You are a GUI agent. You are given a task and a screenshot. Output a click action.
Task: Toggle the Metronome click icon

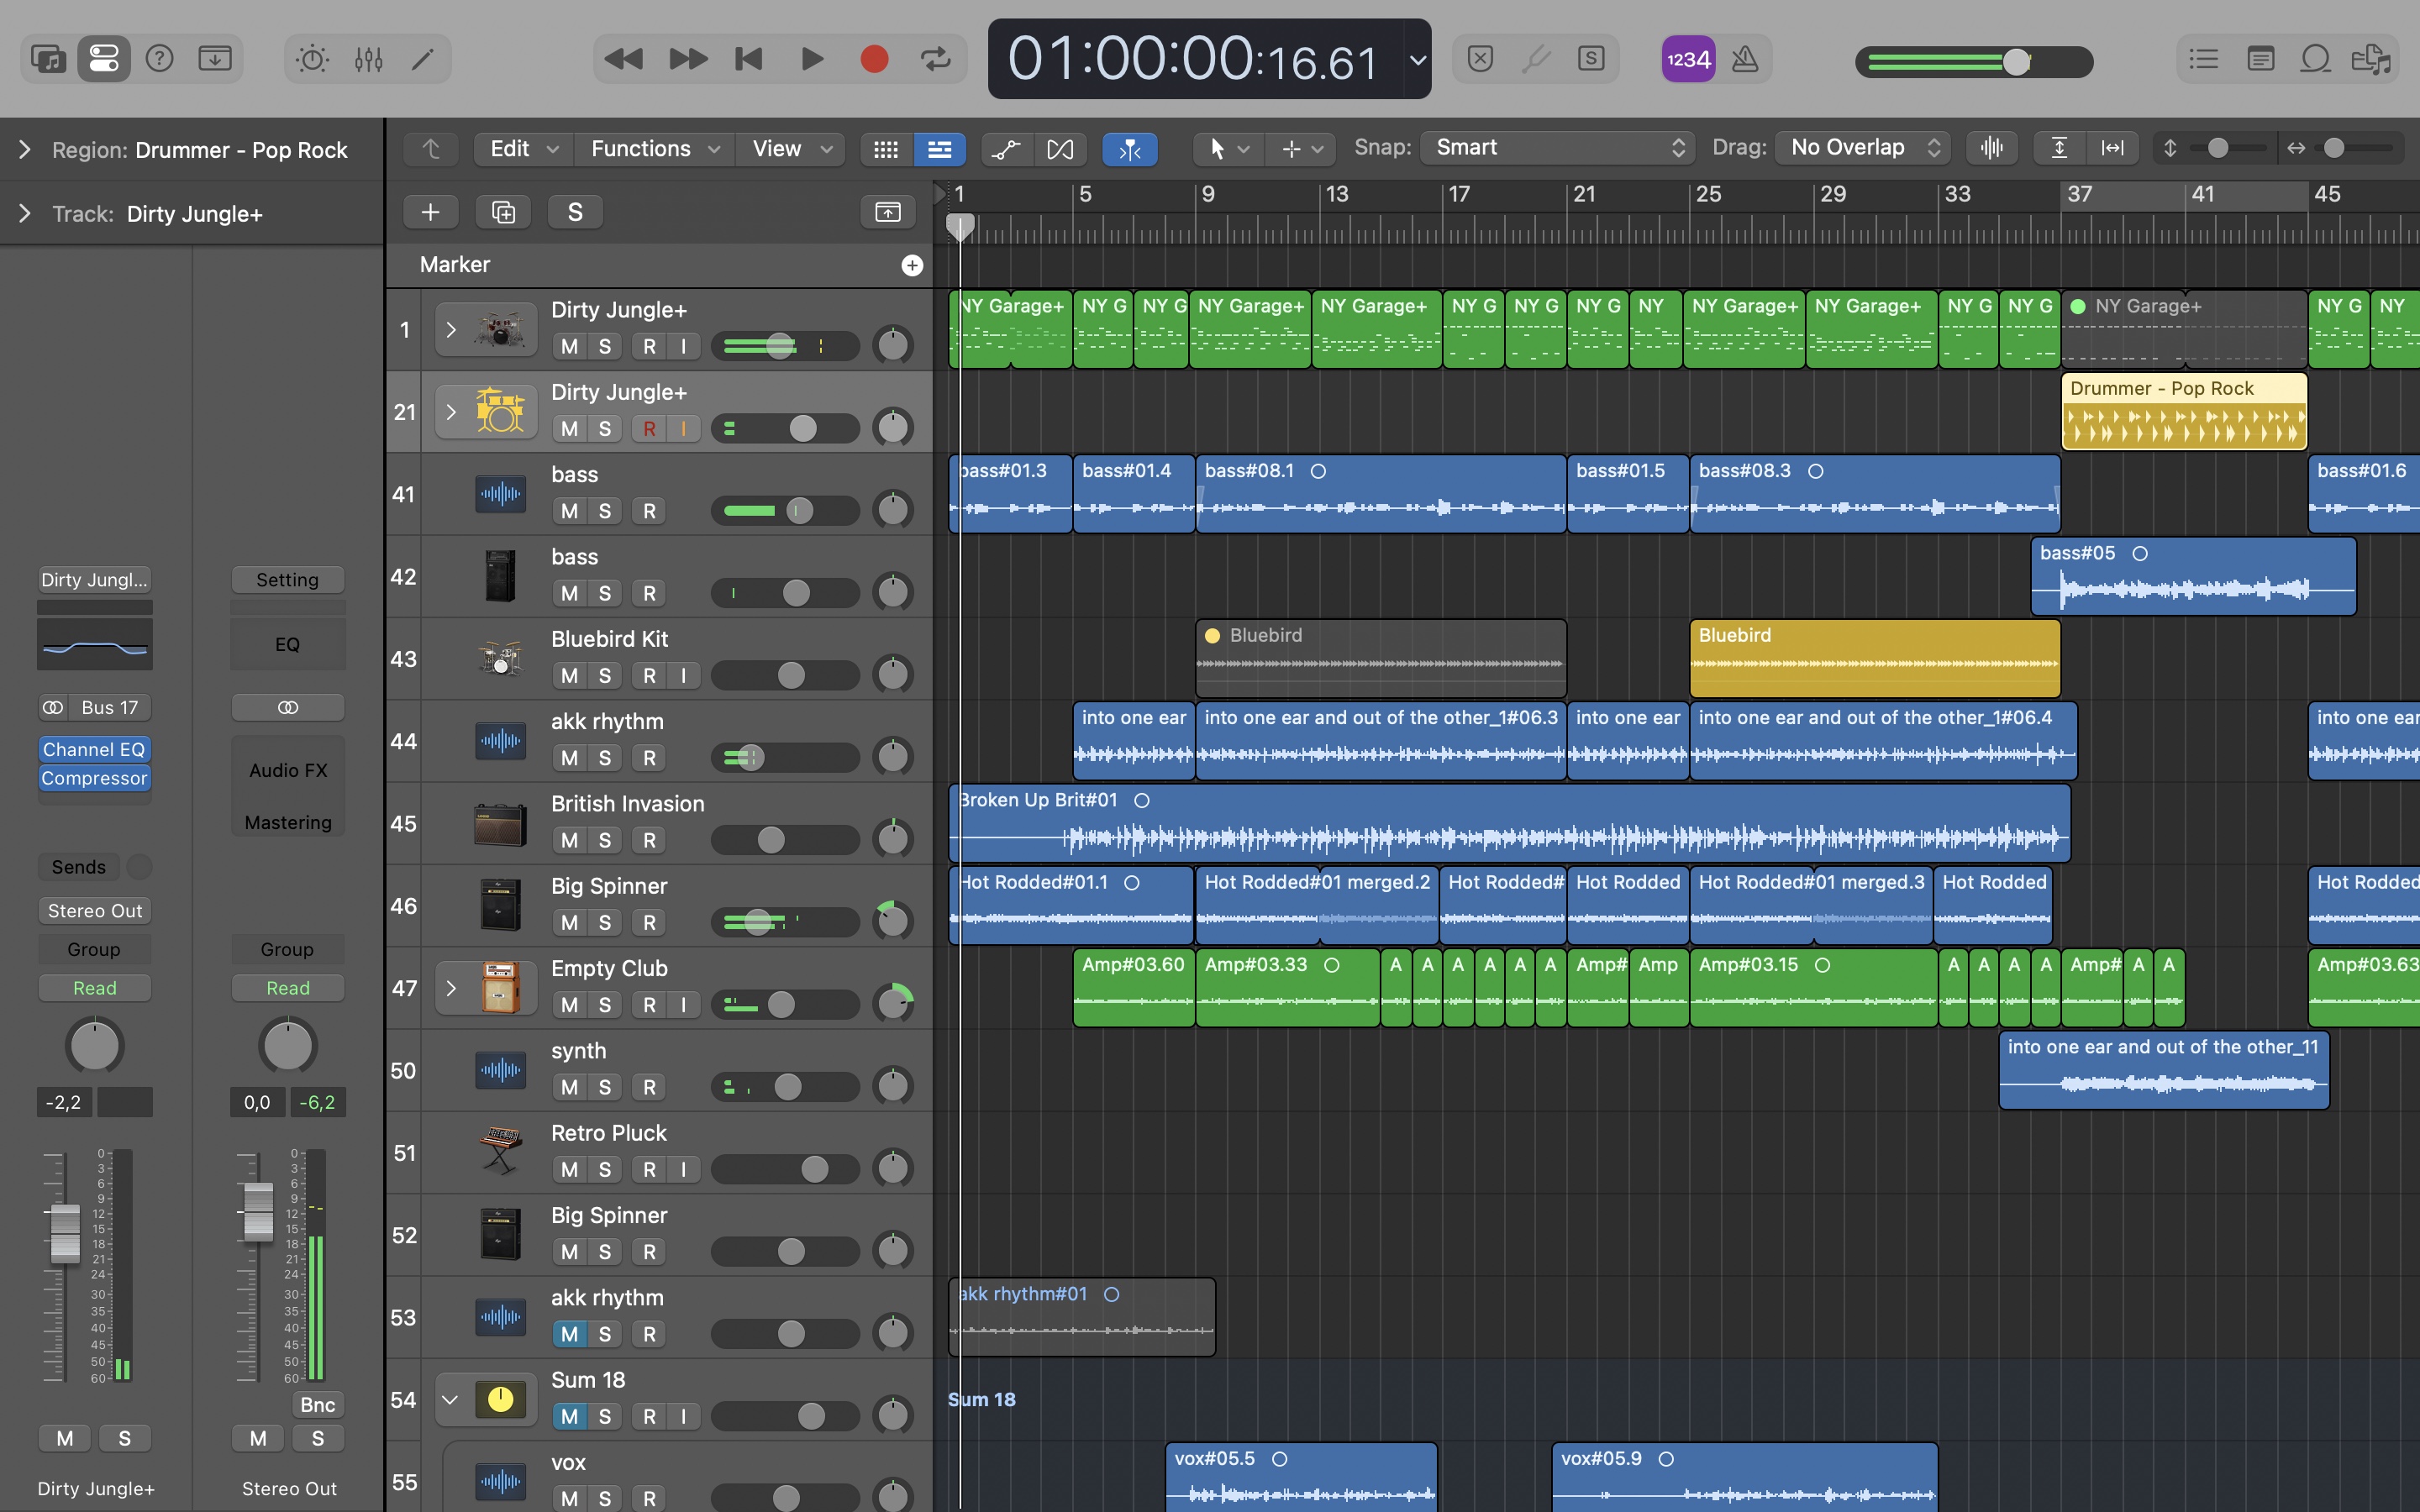point(1745,60)
